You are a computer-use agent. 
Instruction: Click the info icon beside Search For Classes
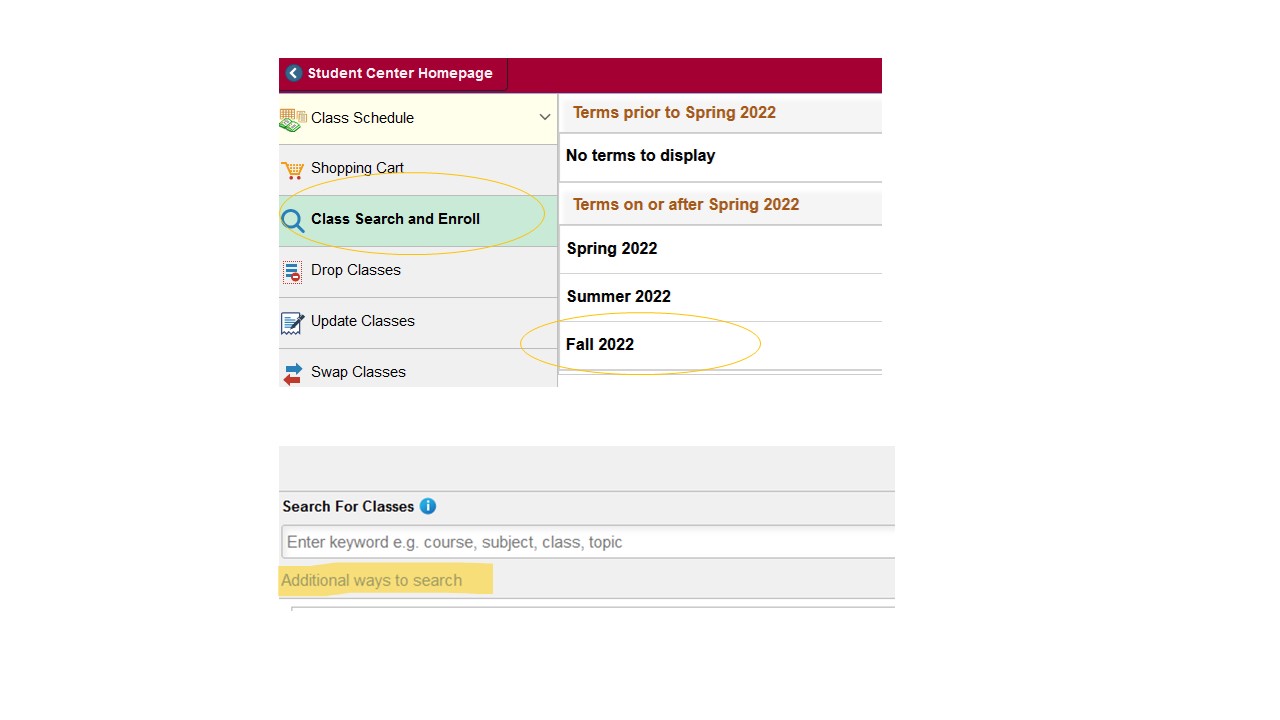pyautogui.click(x=428, y=506)
